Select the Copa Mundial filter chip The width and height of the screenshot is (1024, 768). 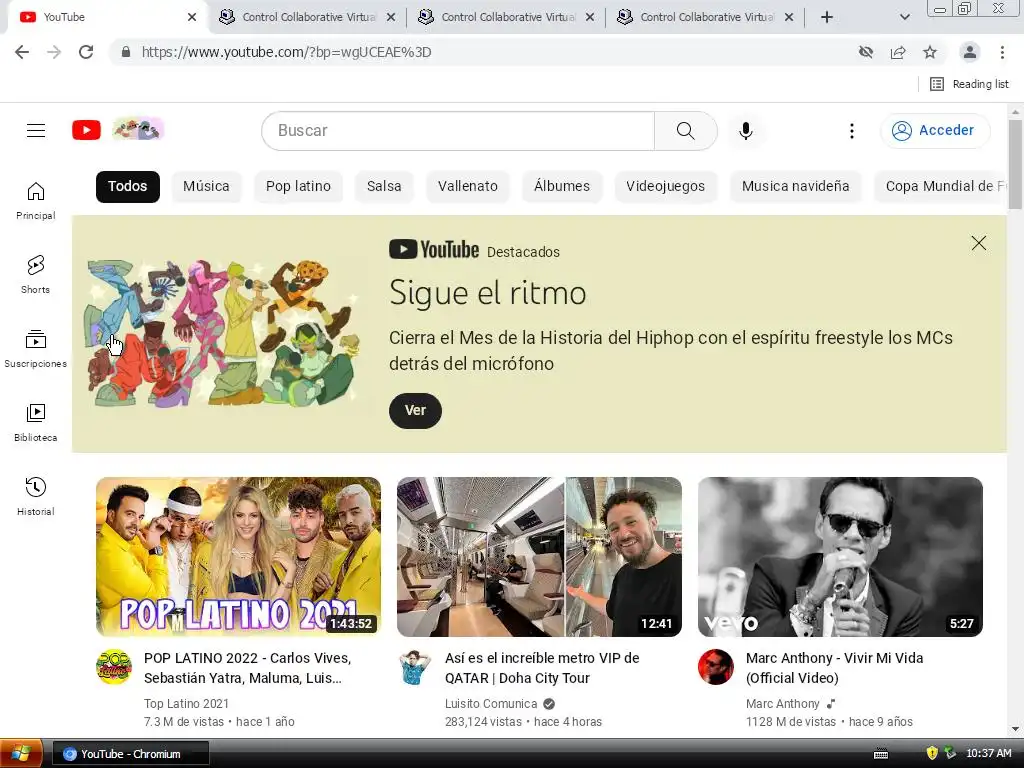[x=940, y=186]
